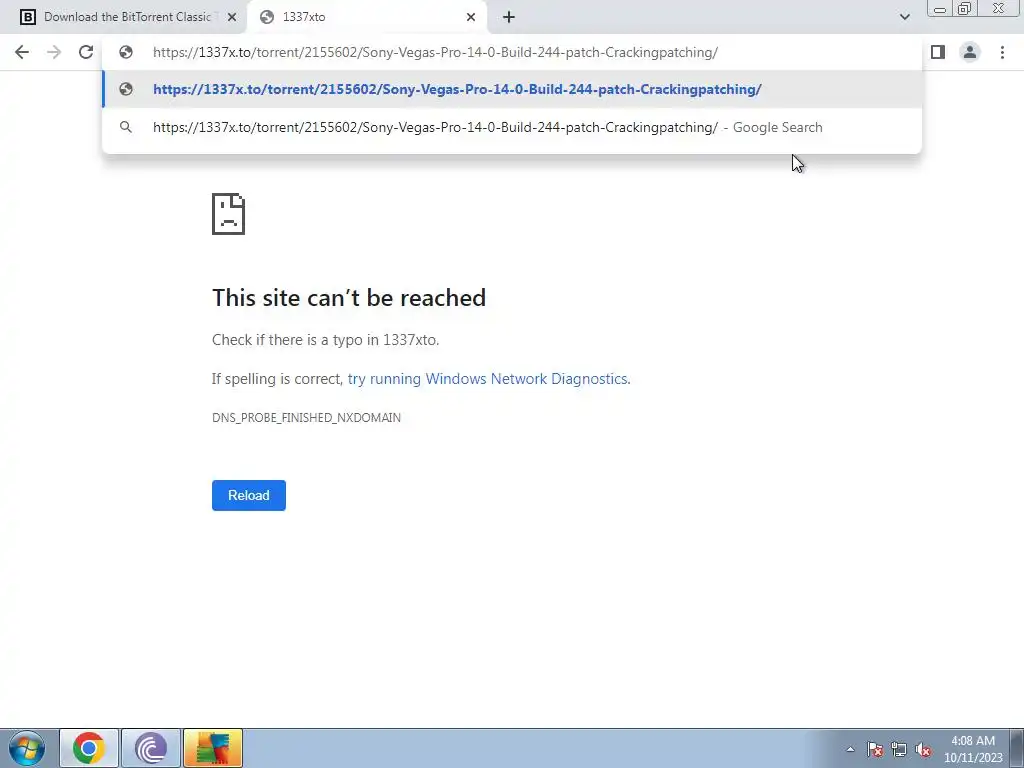
Task: Click the network status tray icon
Action: pyautogui.click(x=899, y=750)
